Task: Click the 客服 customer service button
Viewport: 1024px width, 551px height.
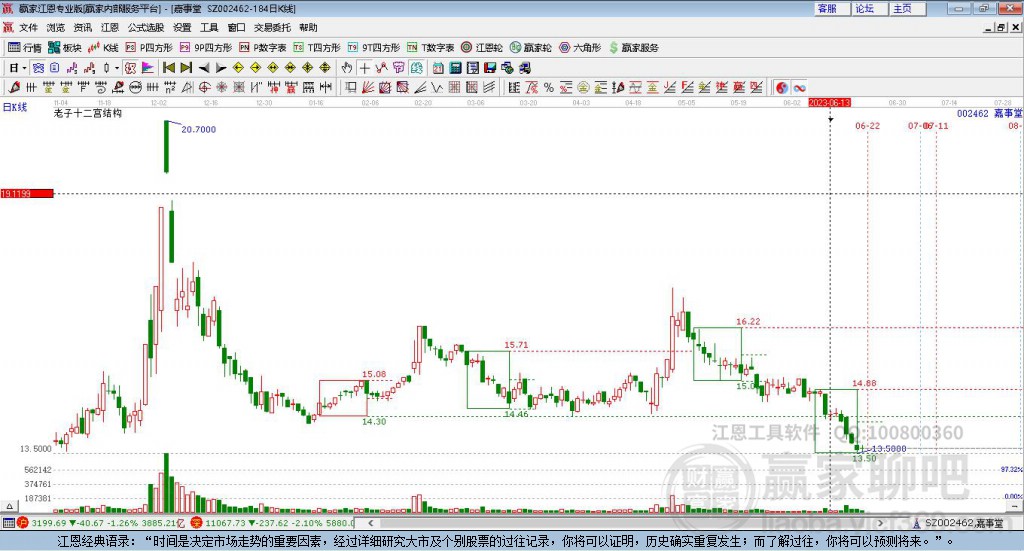Action: point(832,8)
